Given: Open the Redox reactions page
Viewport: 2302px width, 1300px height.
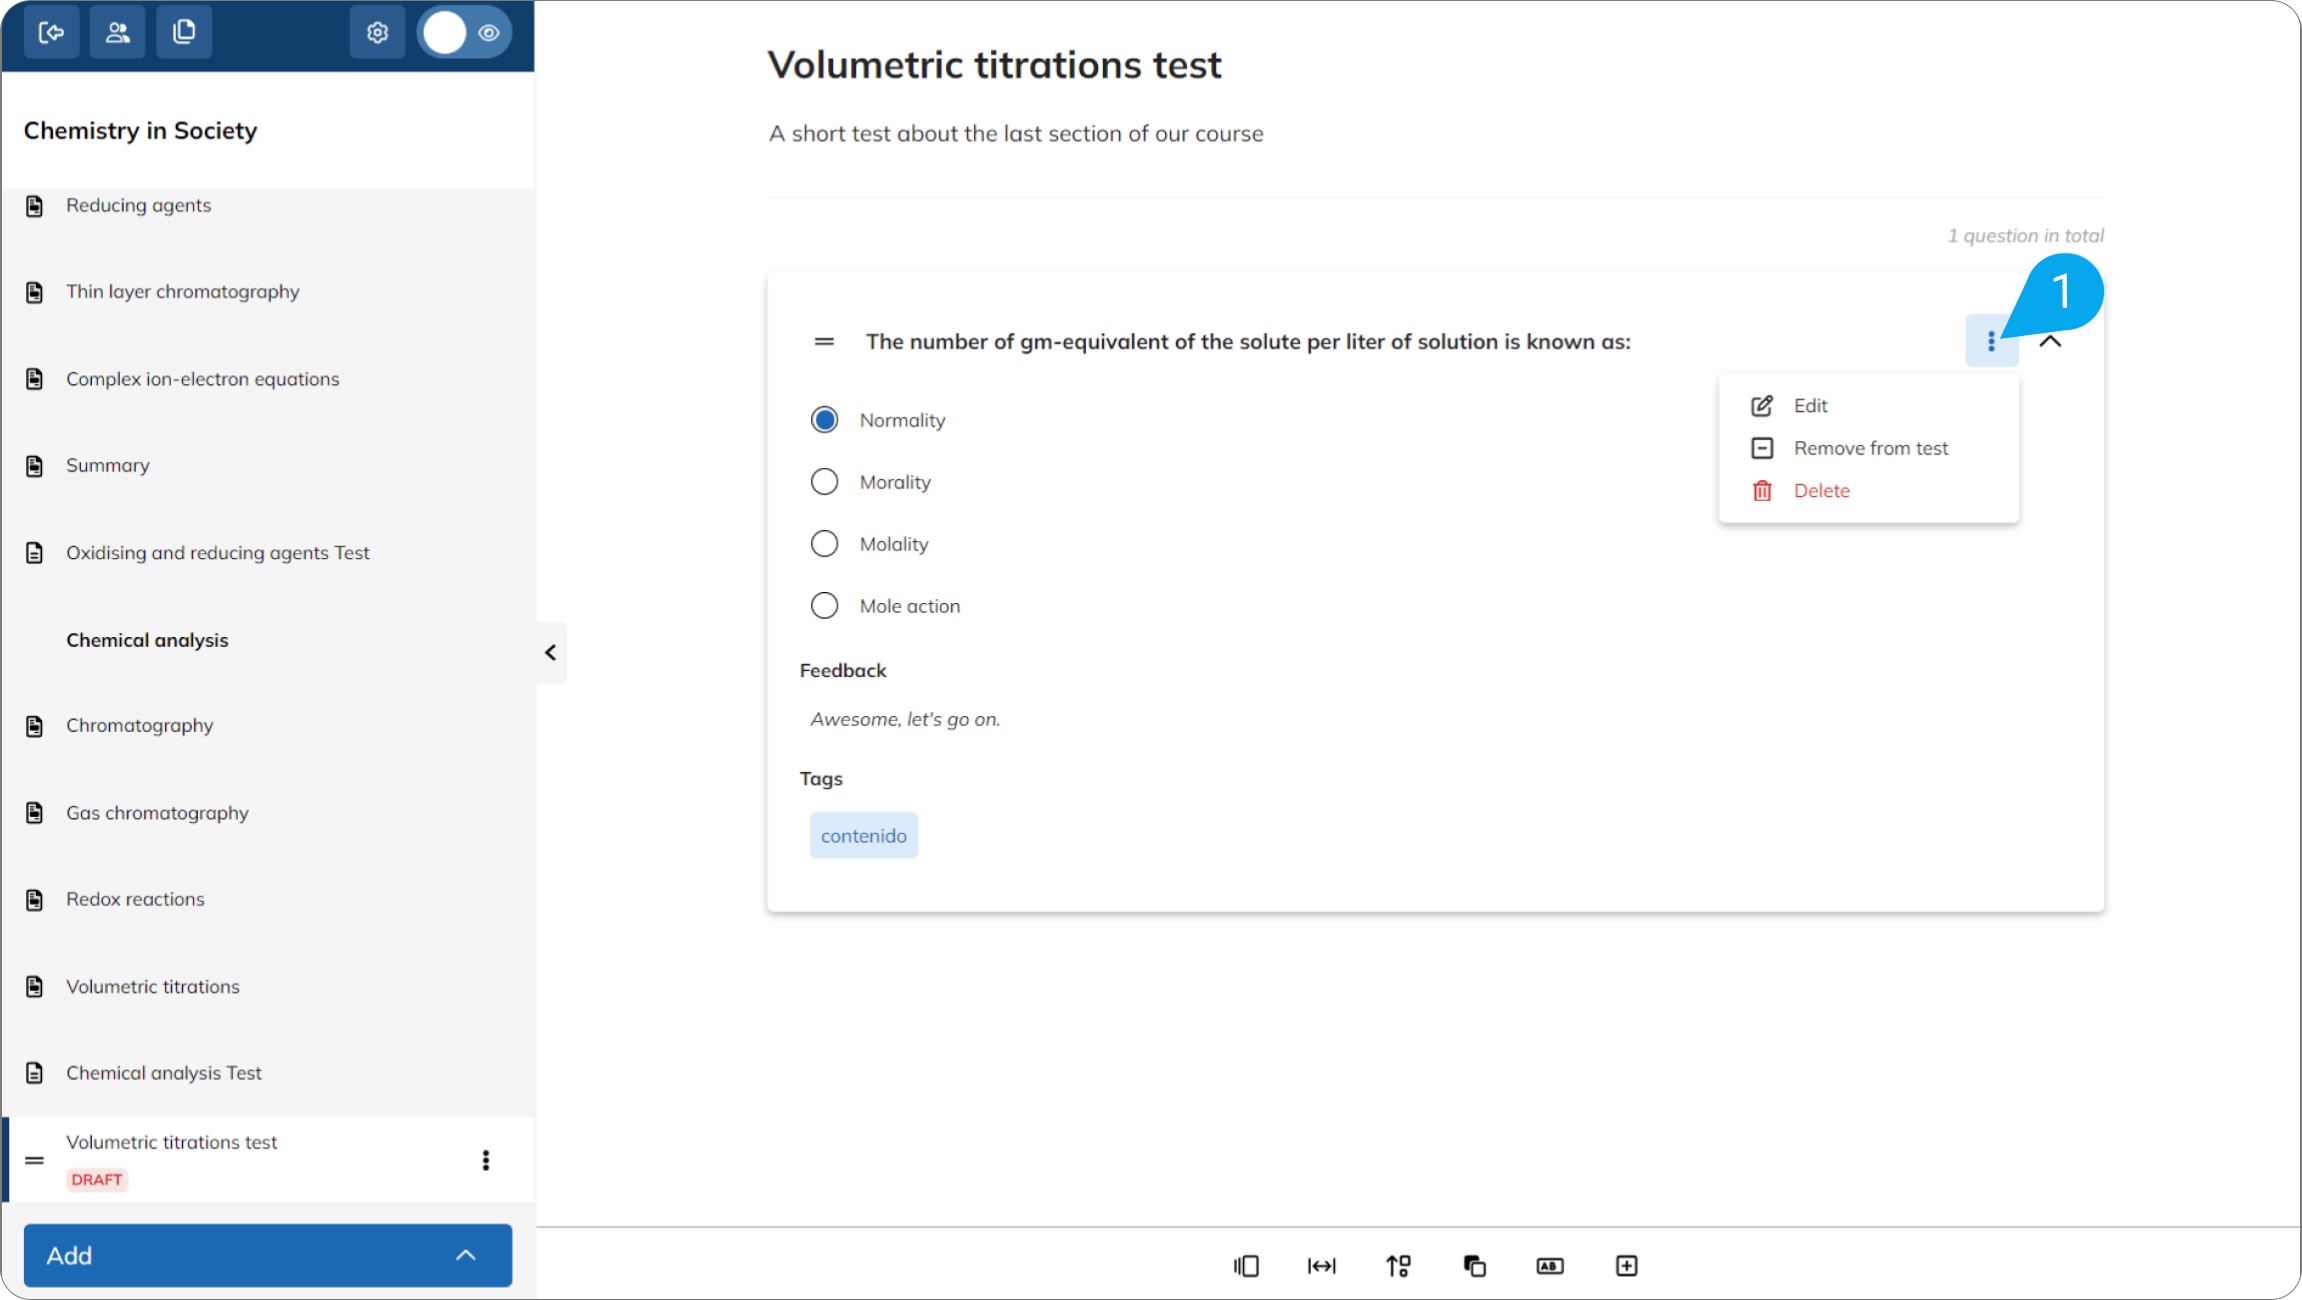Looking at the screenshot, I should pyautogui.click(x=136, y=899).
